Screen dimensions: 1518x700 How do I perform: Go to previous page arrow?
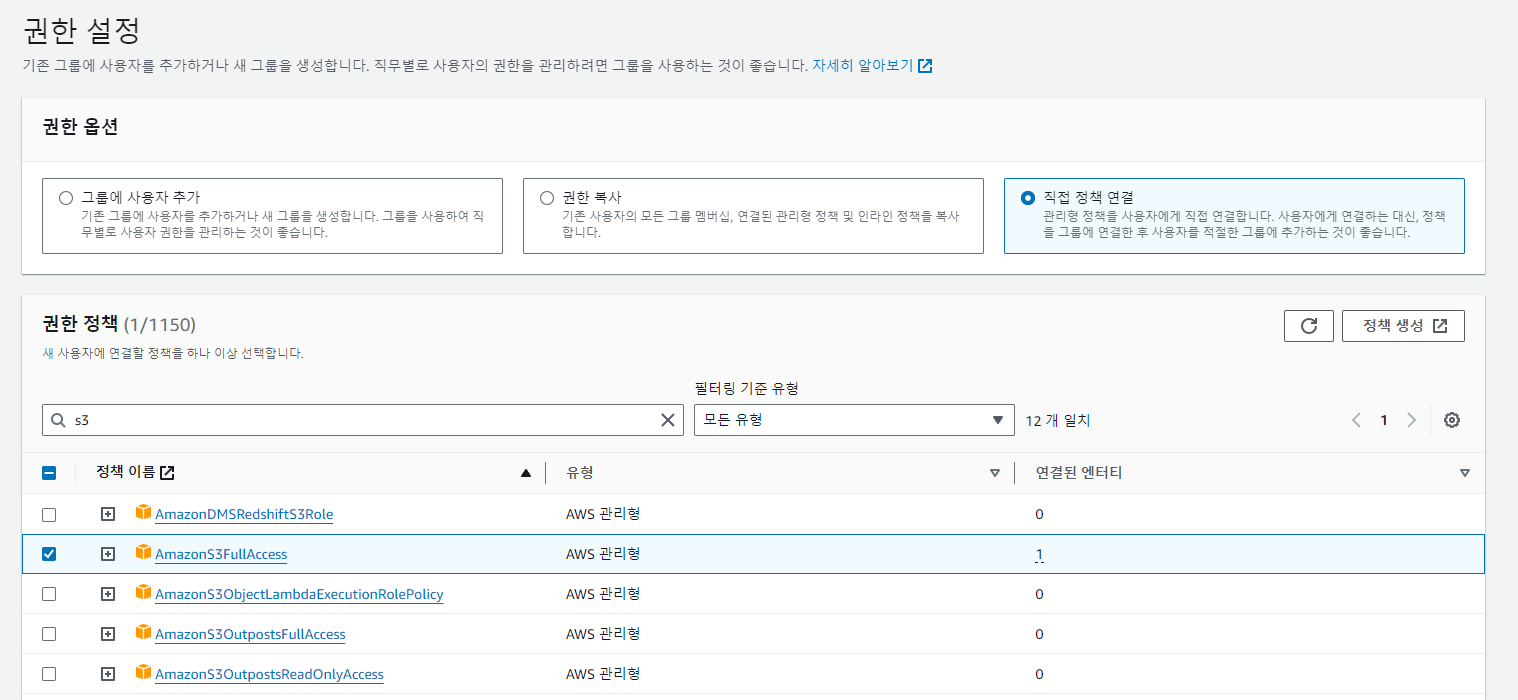point(1357,420)
